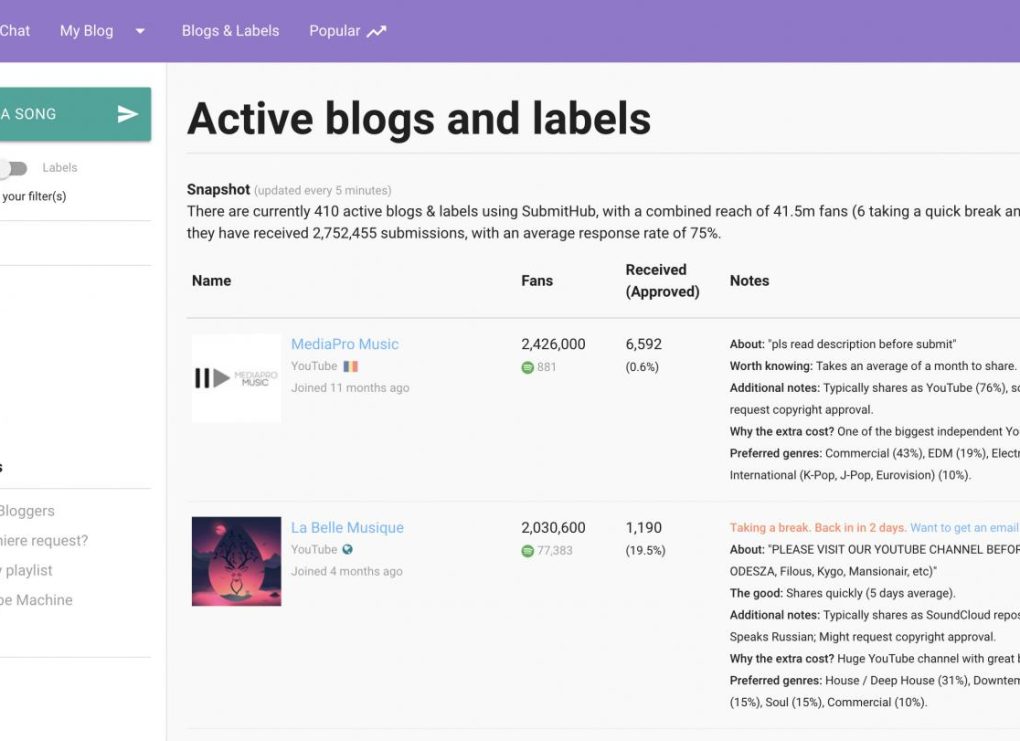
Task: Sort by the Fans column header
Action: point(537,280)
